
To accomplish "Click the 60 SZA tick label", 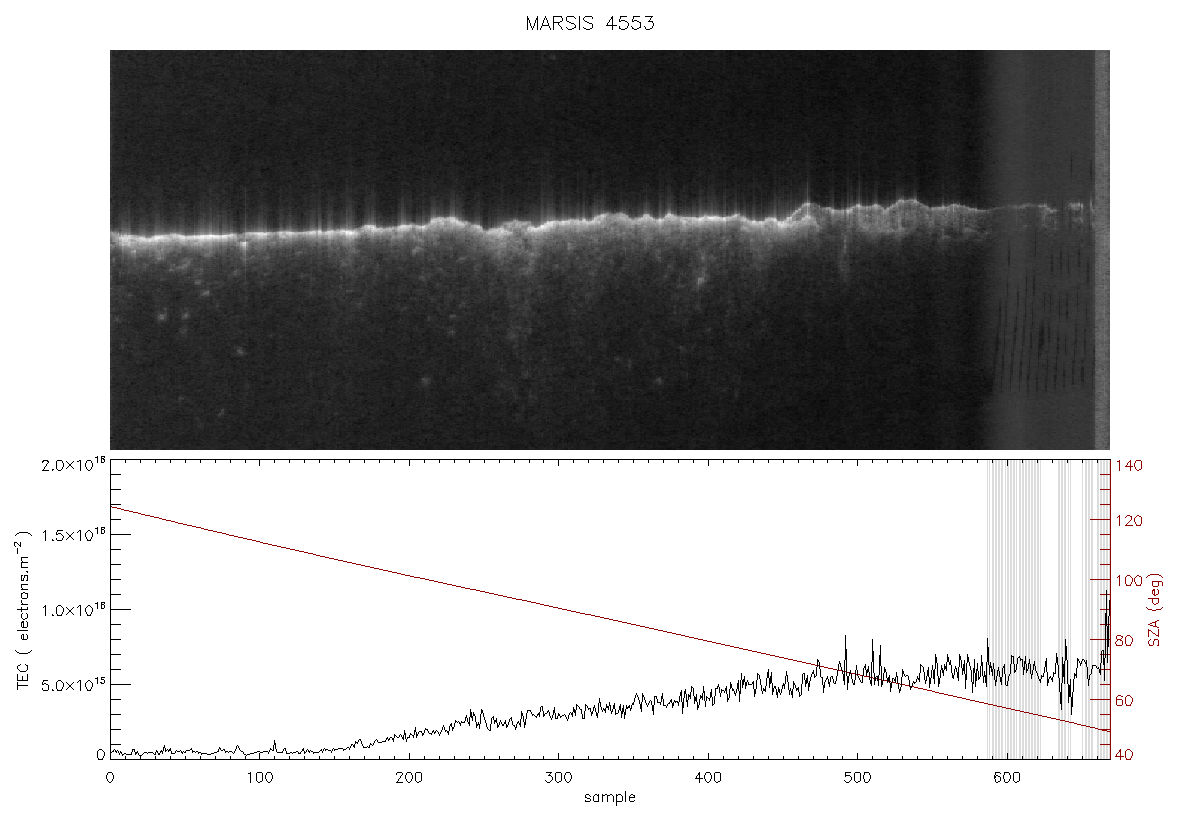I will coord(1124,701).
